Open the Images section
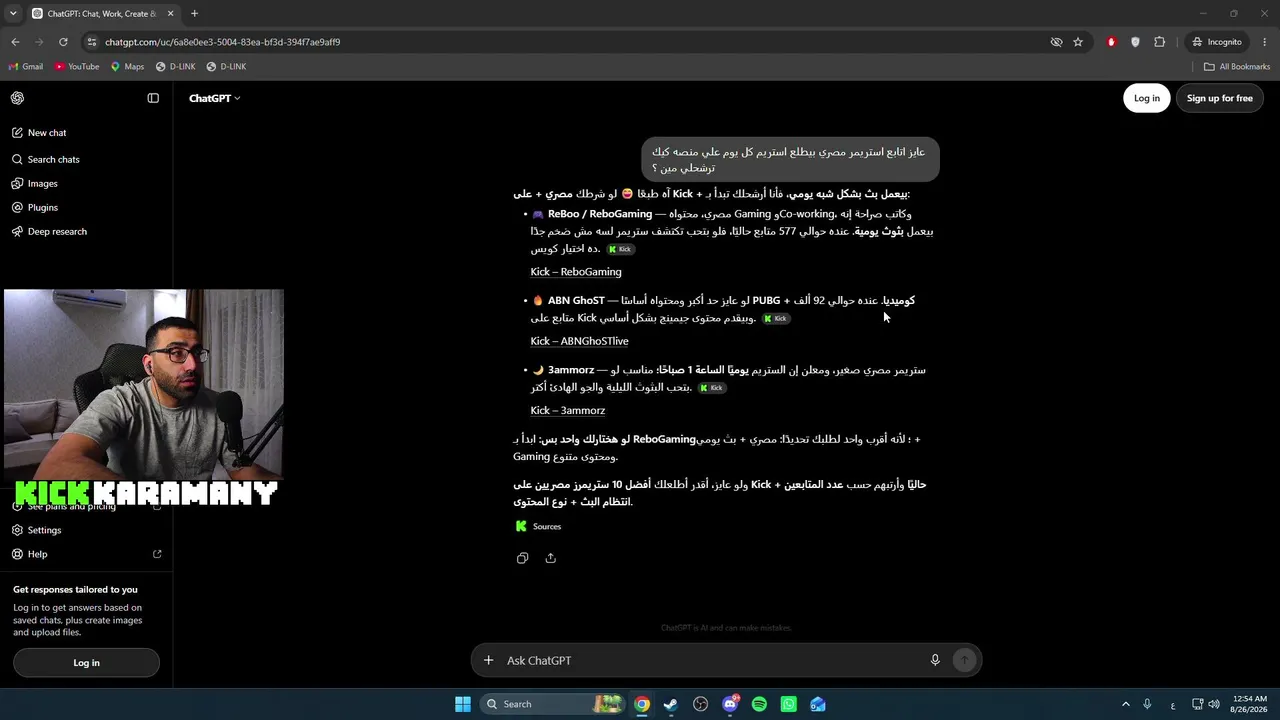 35,184
